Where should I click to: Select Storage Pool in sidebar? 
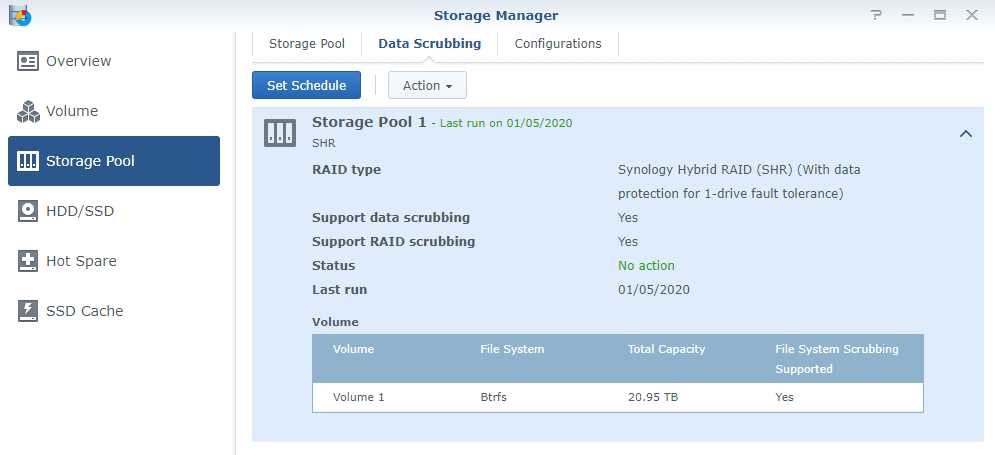pyautogui.click(x=114, y=161)
